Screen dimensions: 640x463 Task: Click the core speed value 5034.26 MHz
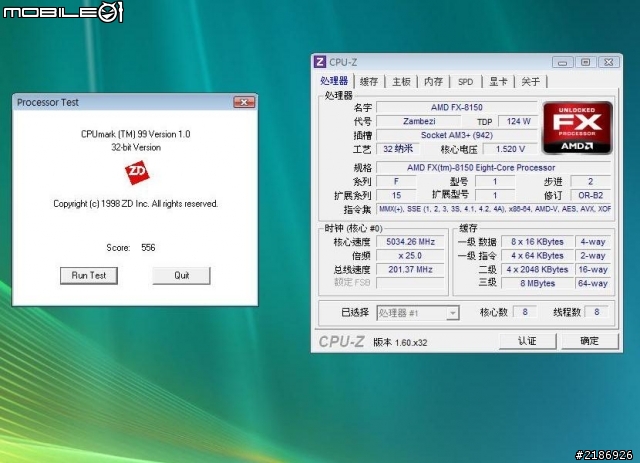pos(410,242)
